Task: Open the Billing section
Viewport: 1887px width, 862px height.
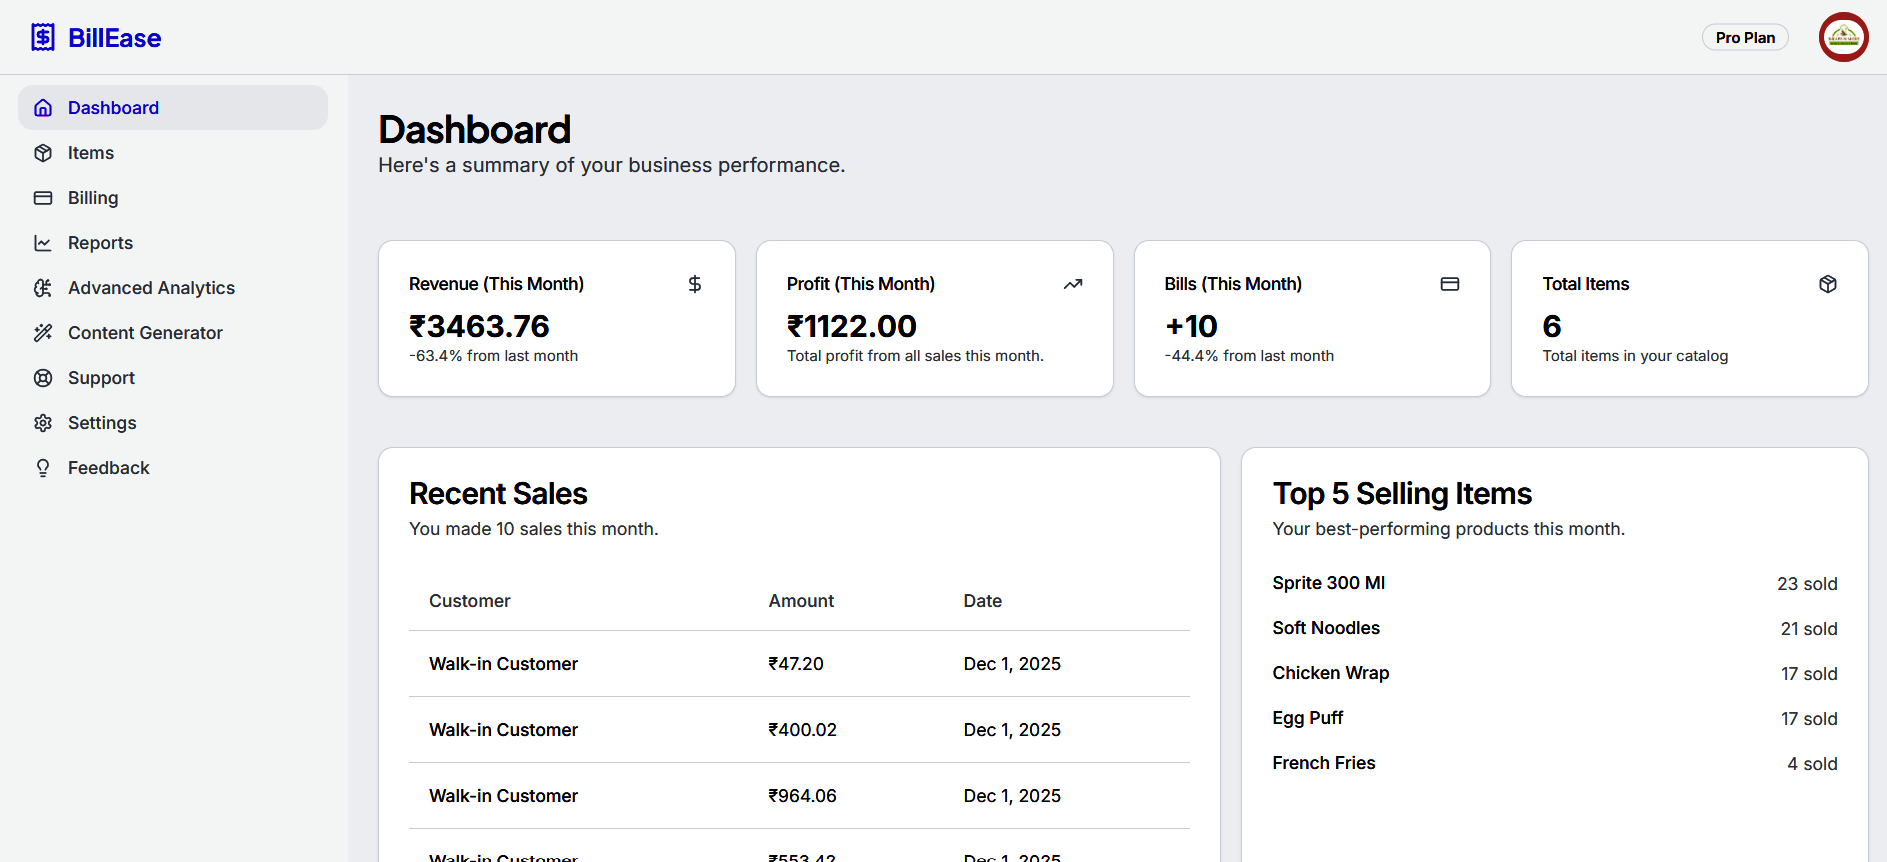Action: tap(173, 197)
